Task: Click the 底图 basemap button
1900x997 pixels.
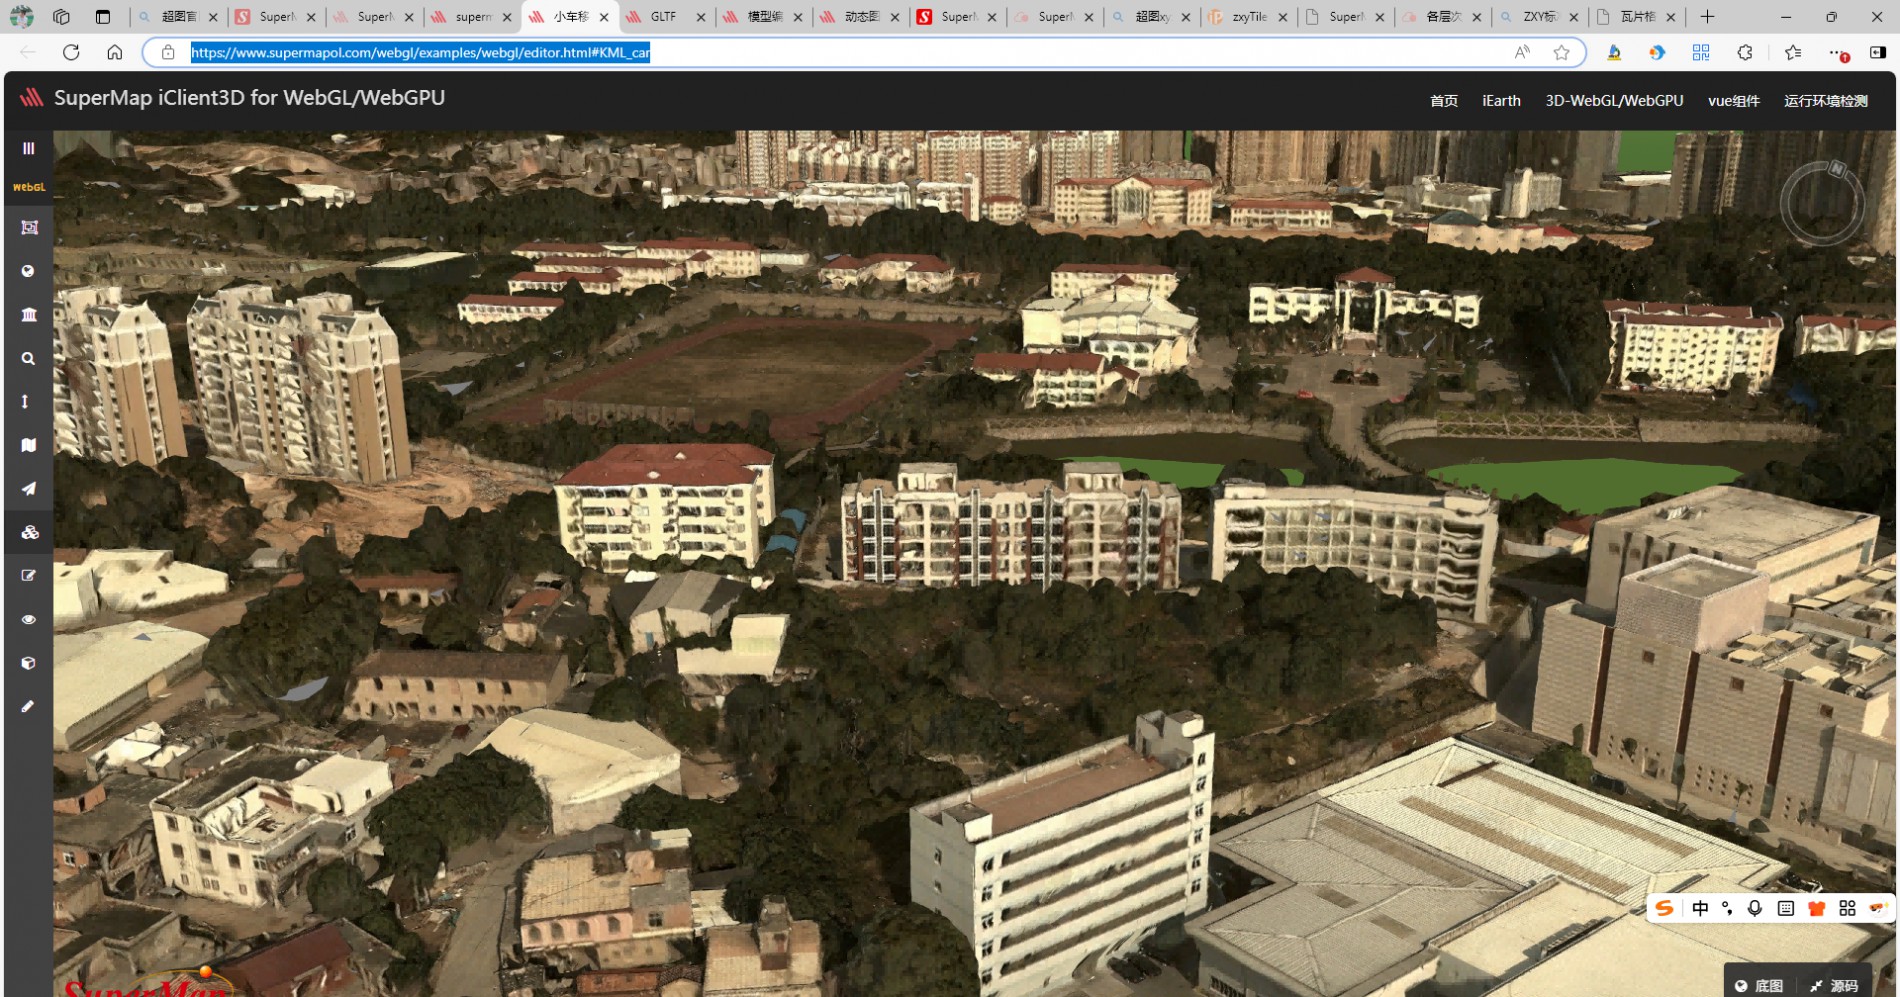Action: tap(1759, 985)
